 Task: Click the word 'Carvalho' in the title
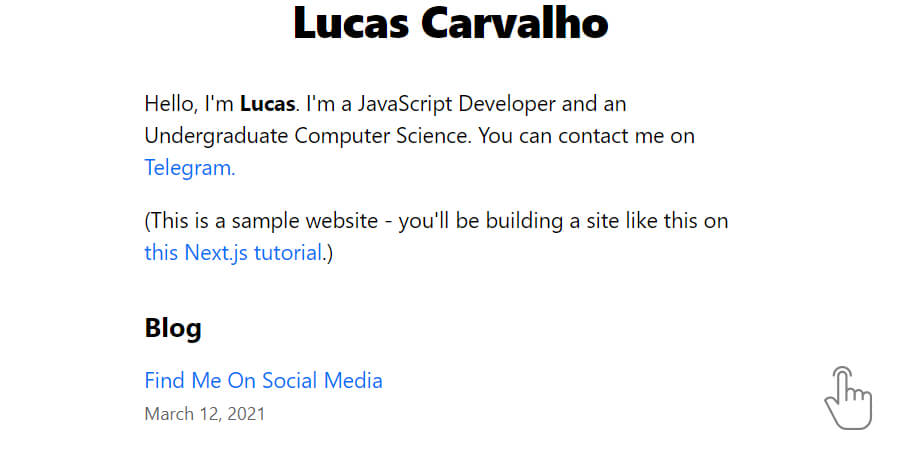(514, 24)
